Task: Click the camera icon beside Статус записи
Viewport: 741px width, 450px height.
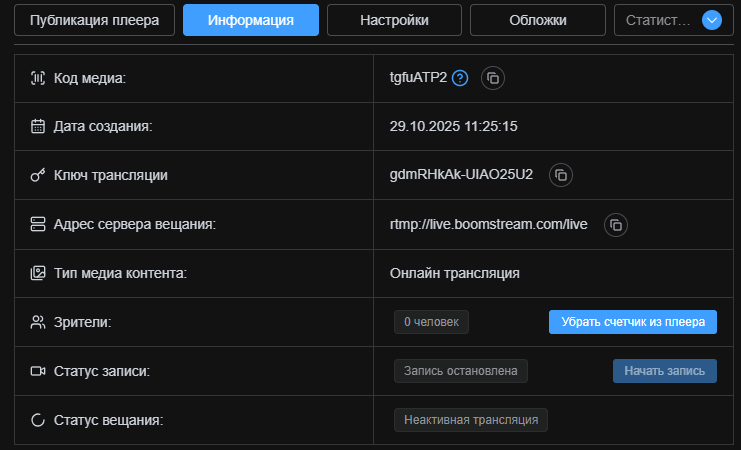Action: coord(38,371)
